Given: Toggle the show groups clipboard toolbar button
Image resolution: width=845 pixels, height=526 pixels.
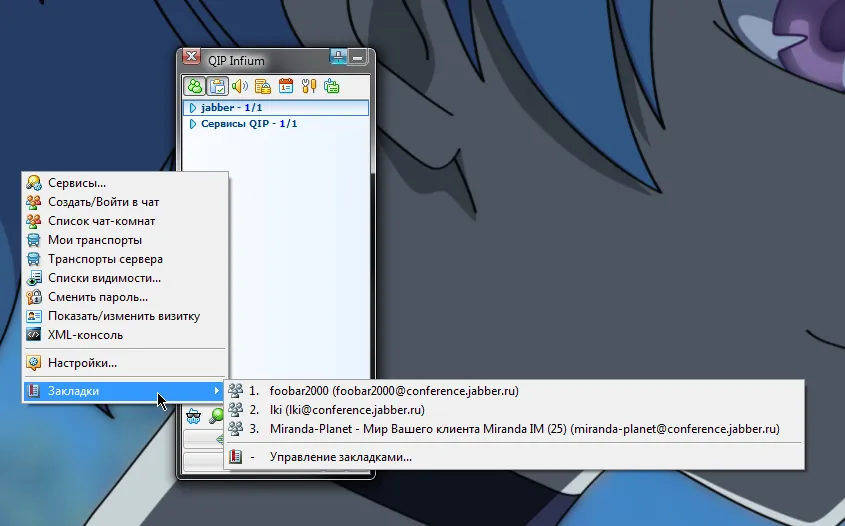Looking at the screenshot, I should coord(217,86).
